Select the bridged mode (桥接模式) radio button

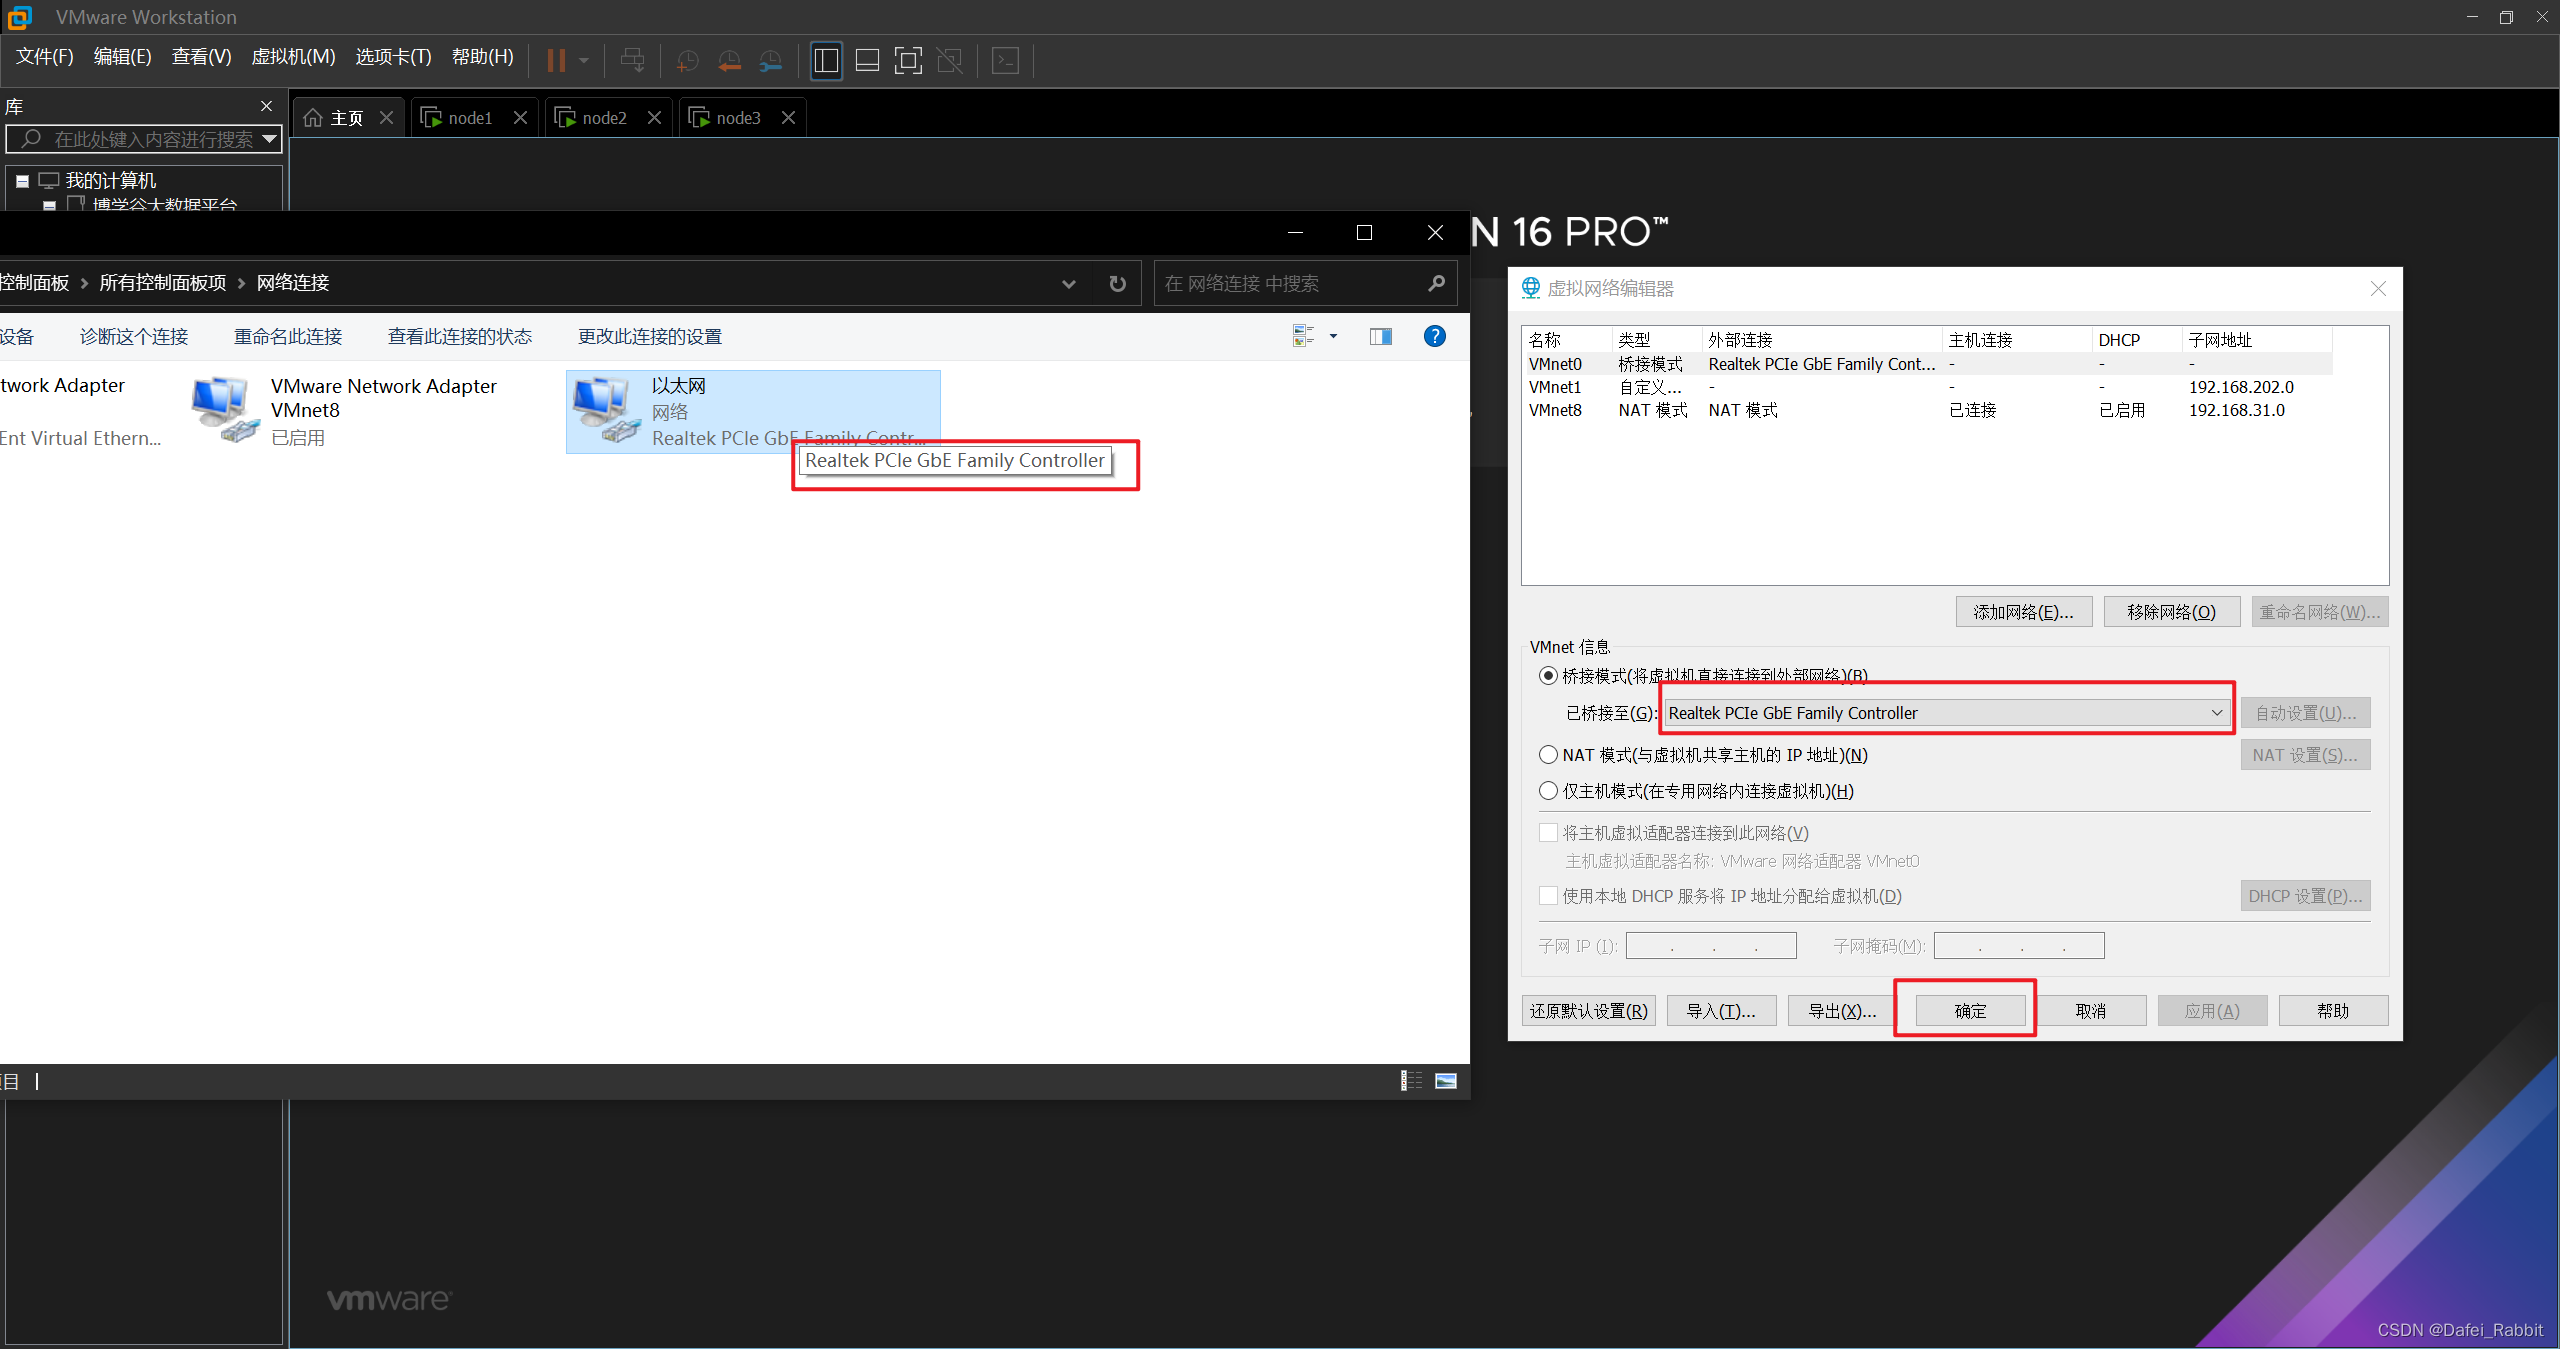(1548, 676)
